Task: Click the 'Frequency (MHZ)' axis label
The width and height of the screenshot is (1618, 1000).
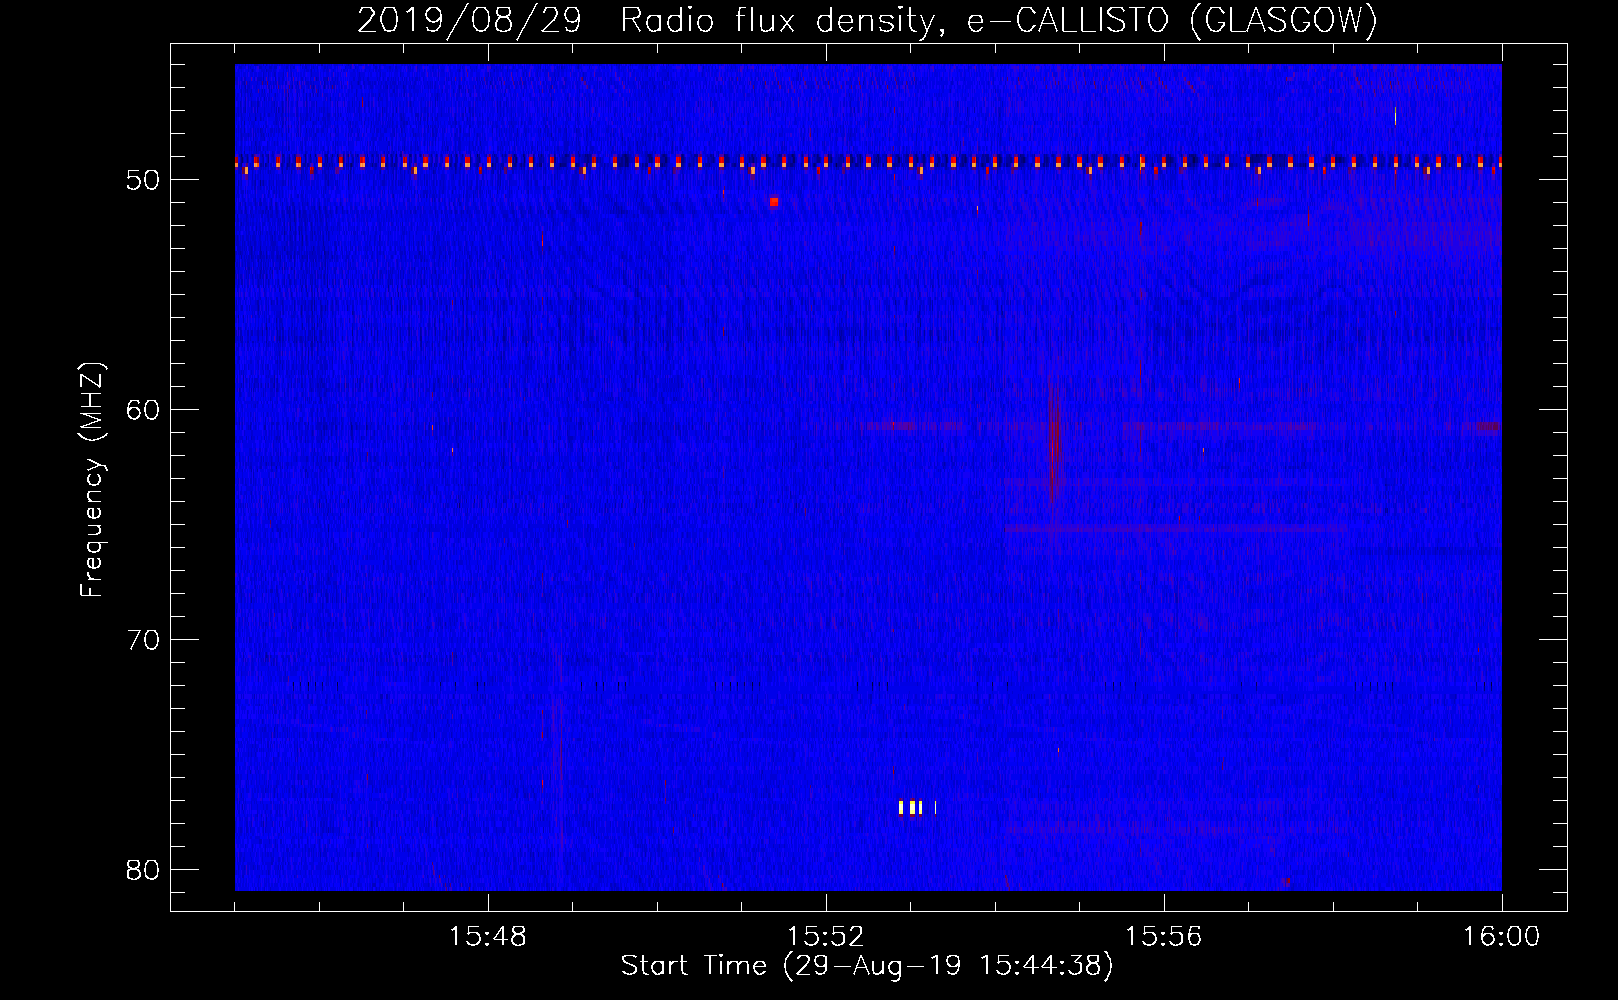Action: tap(92, 480)
